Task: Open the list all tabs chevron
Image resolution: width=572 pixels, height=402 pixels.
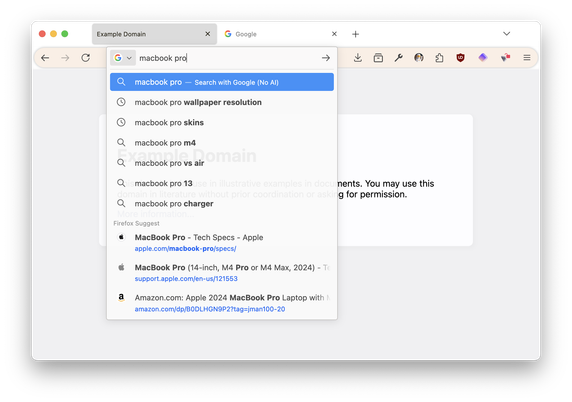Action: click(506, 34)
